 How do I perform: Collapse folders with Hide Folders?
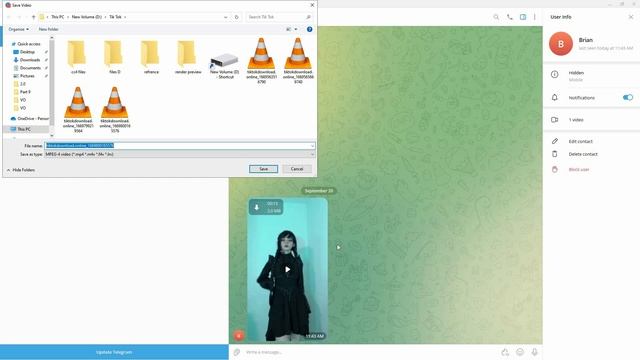[21, 170]
